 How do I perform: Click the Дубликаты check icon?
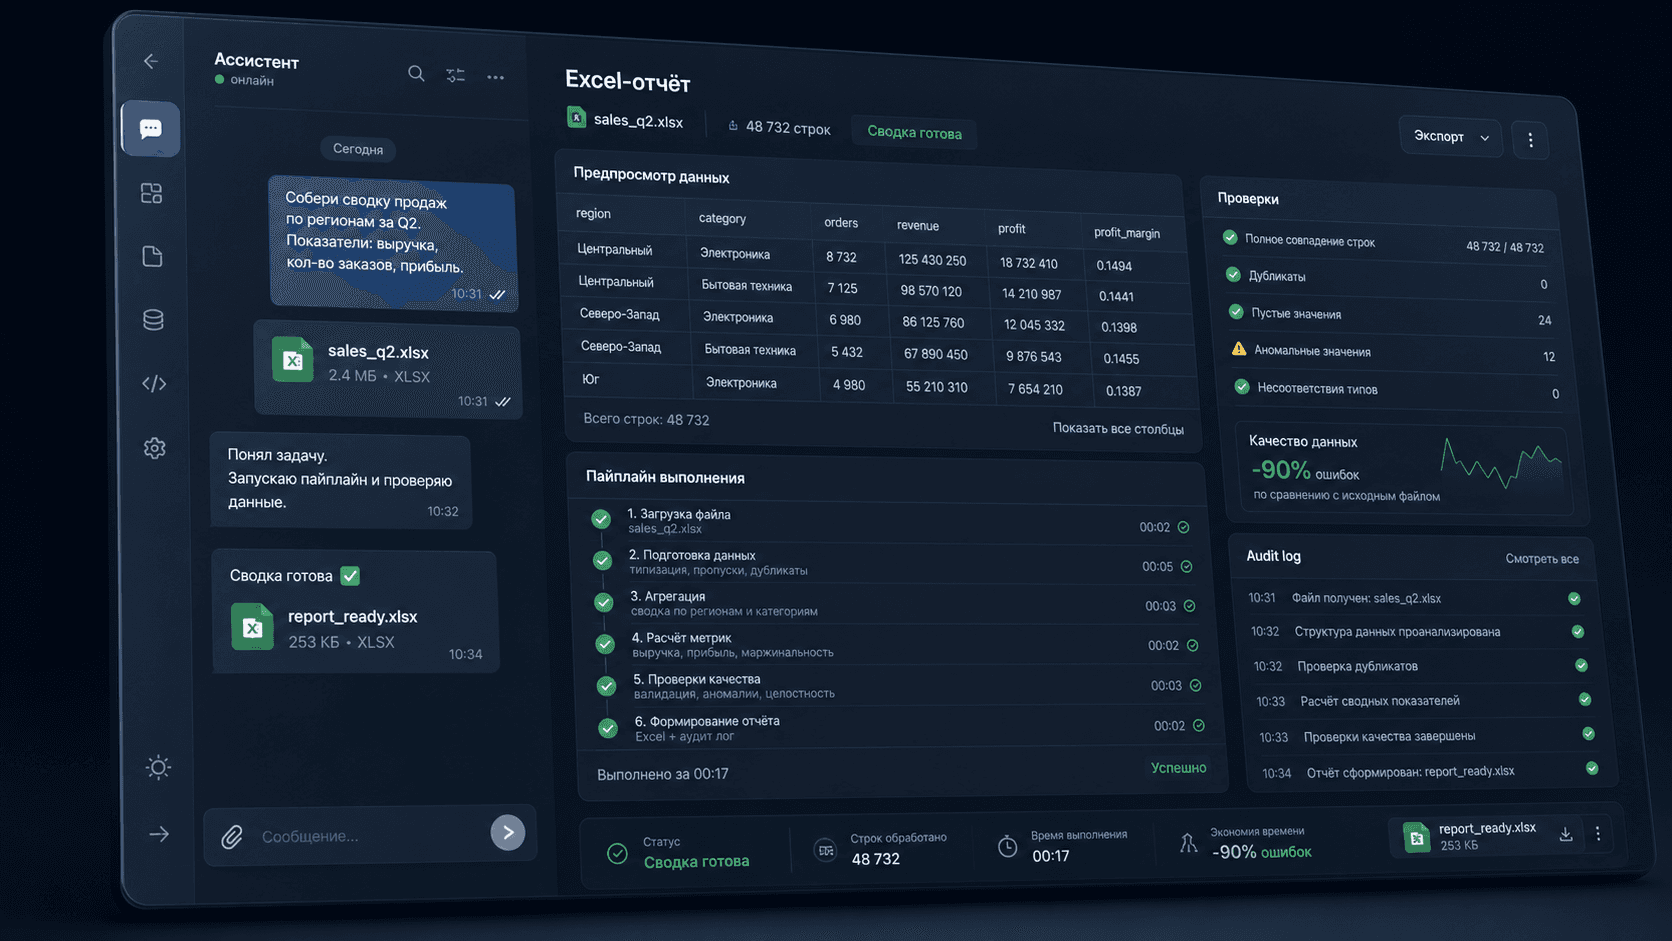(1233, 274)
